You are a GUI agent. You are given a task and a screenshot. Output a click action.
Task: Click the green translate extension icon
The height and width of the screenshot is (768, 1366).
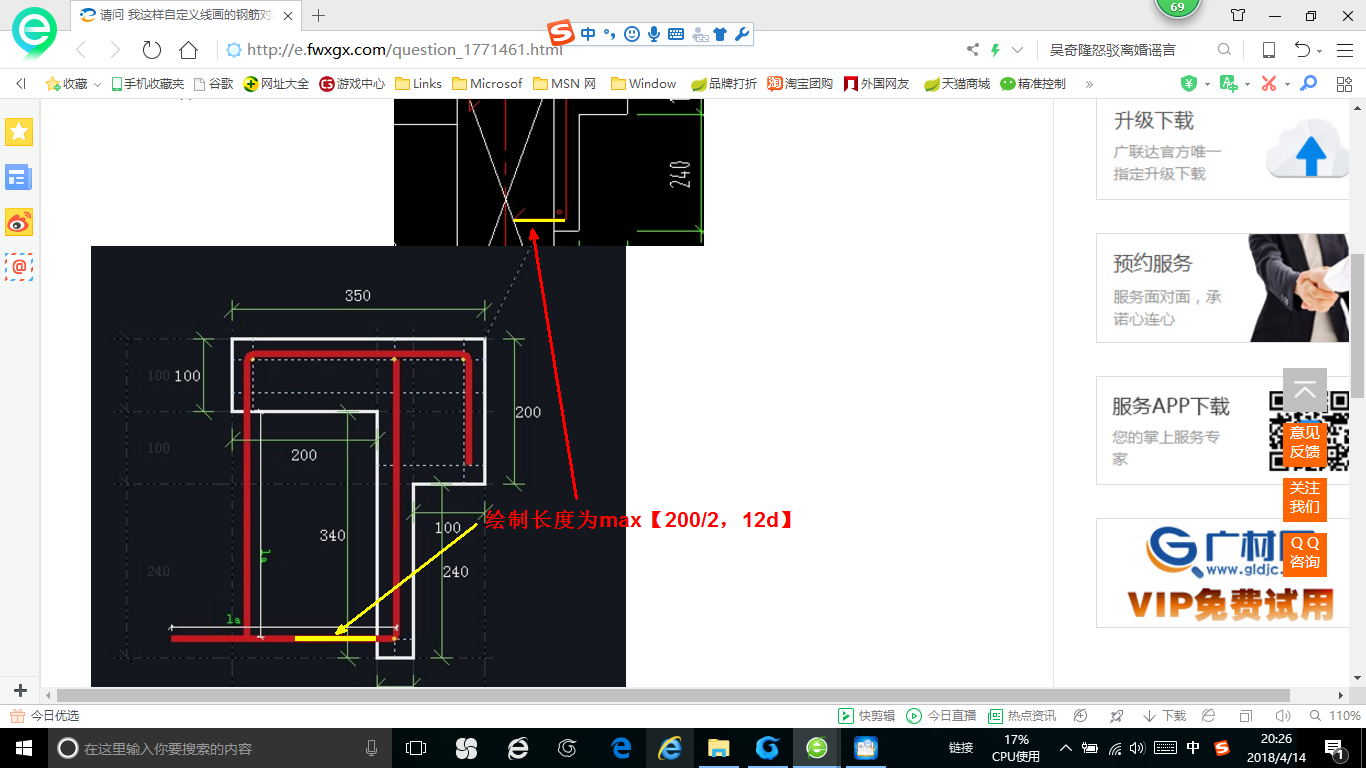point(1229,84)
